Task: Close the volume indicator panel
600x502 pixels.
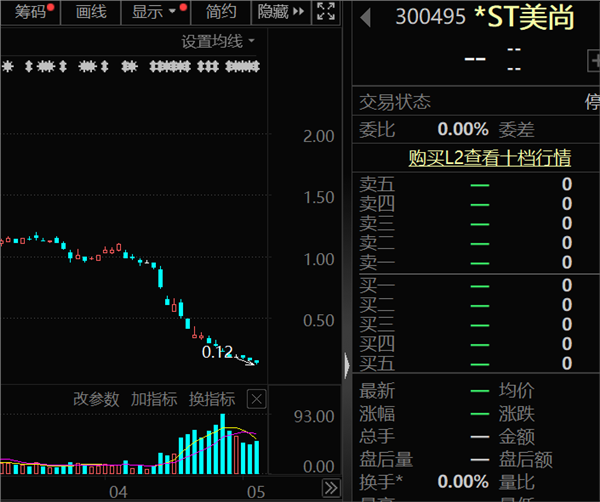Action: coord(257,399)
